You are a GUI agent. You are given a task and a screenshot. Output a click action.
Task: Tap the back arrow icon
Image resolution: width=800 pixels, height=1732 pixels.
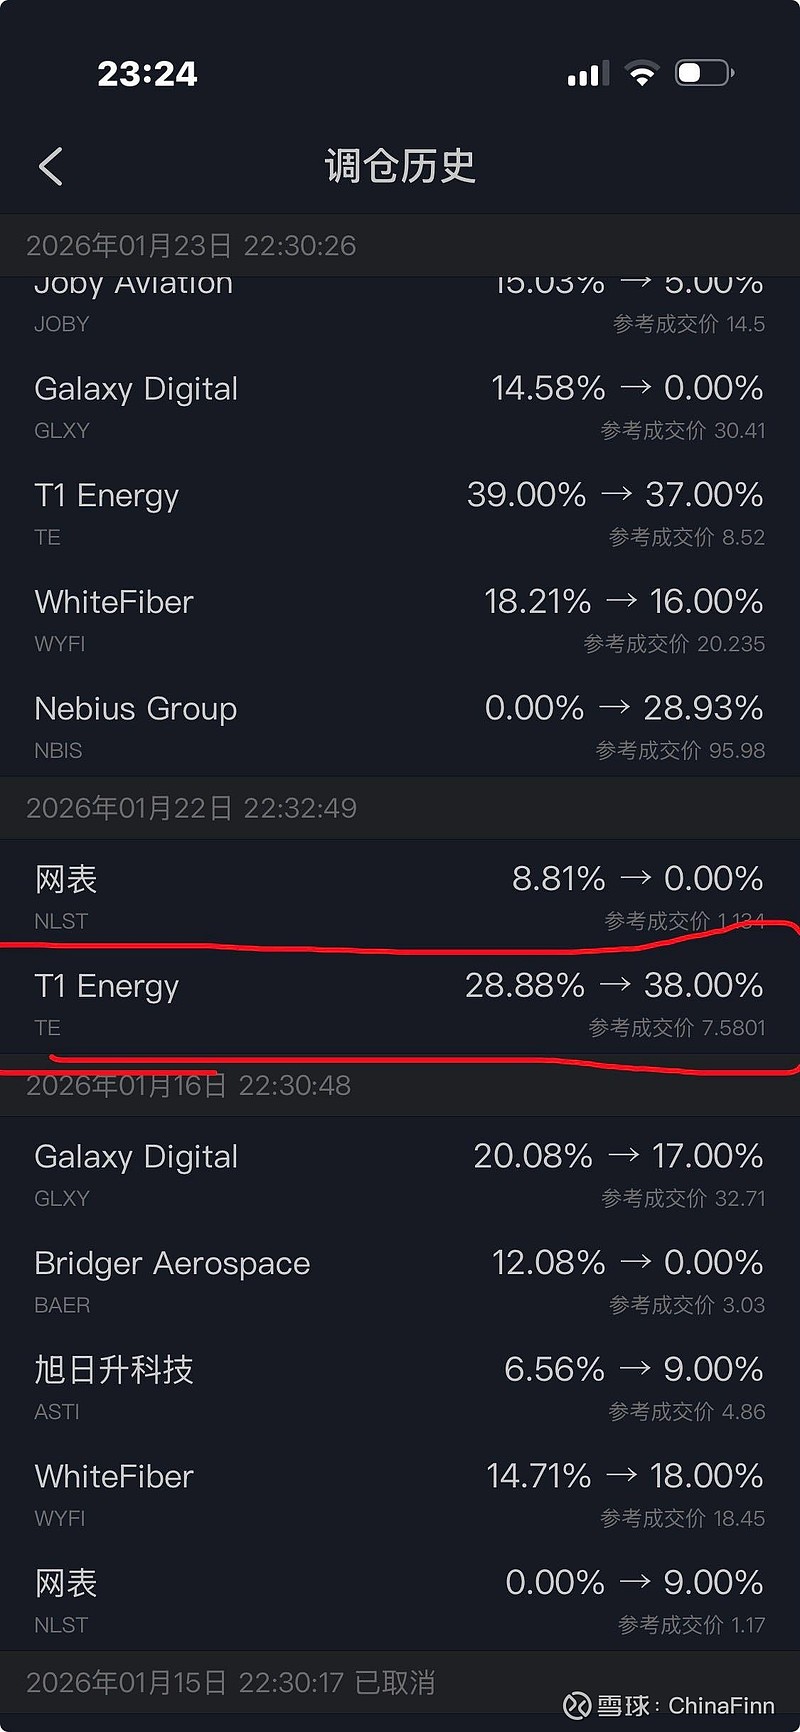[51, 166]
